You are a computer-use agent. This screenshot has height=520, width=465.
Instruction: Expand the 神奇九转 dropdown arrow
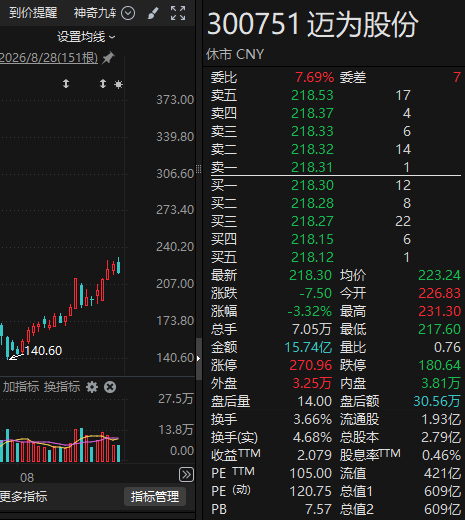tap(128, 13)
